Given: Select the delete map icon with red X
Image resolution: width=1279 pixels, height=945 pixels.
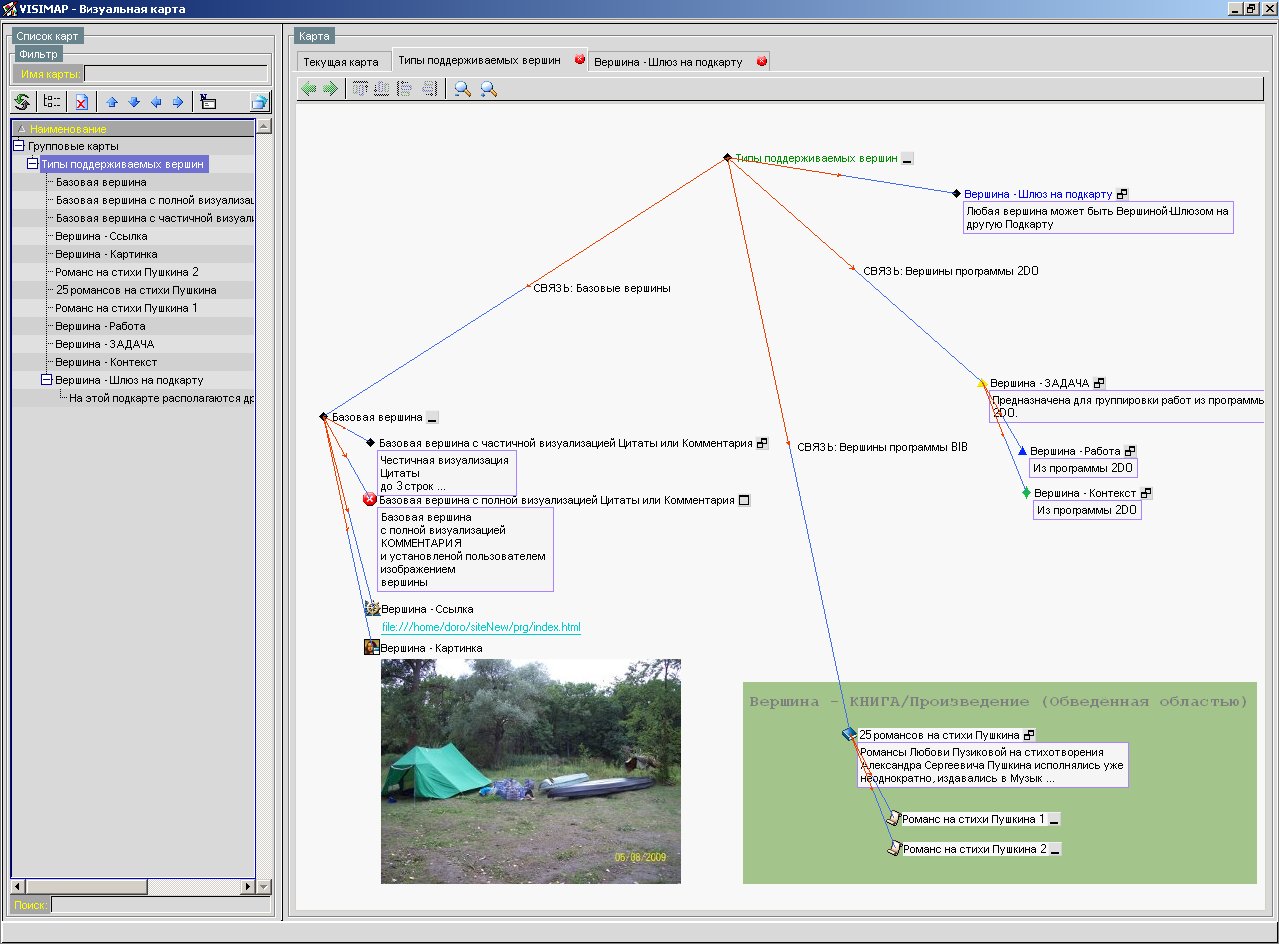Looking at the screenshot, I should coord(81,101).
